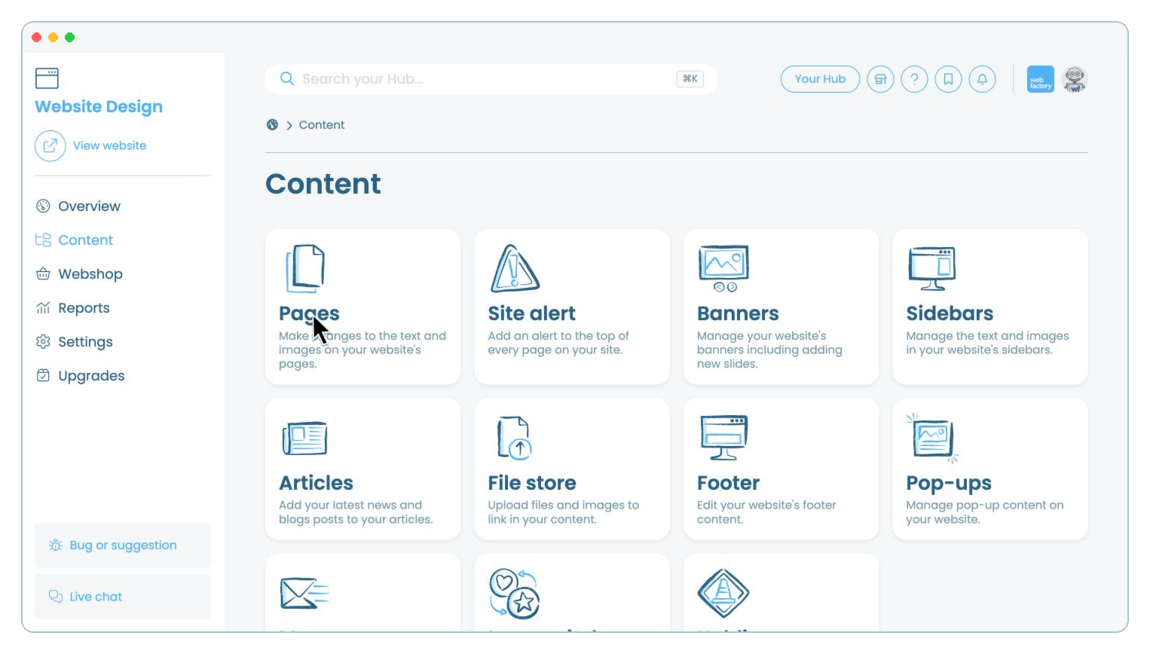Viewport: 1150px width, 654px height.
Task: Open notifications bell icon
Action: 982,79
